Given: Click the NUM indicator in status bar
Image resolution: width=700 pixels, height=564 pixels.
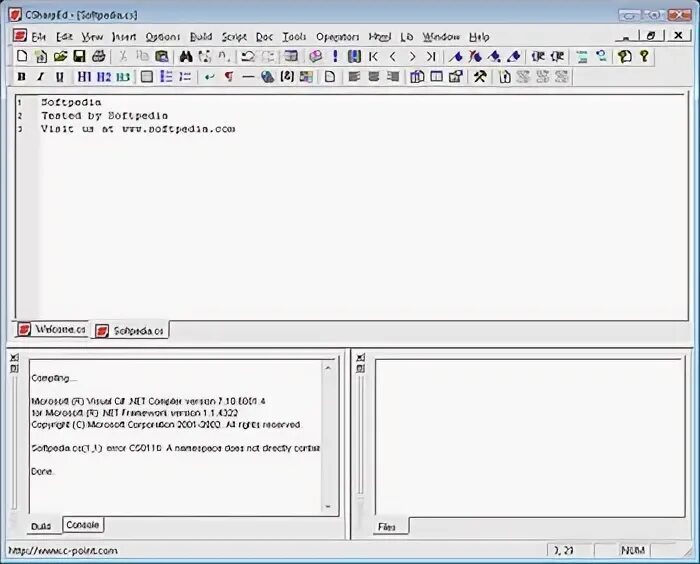Looking at the screenshot, I should click(633, 551).
